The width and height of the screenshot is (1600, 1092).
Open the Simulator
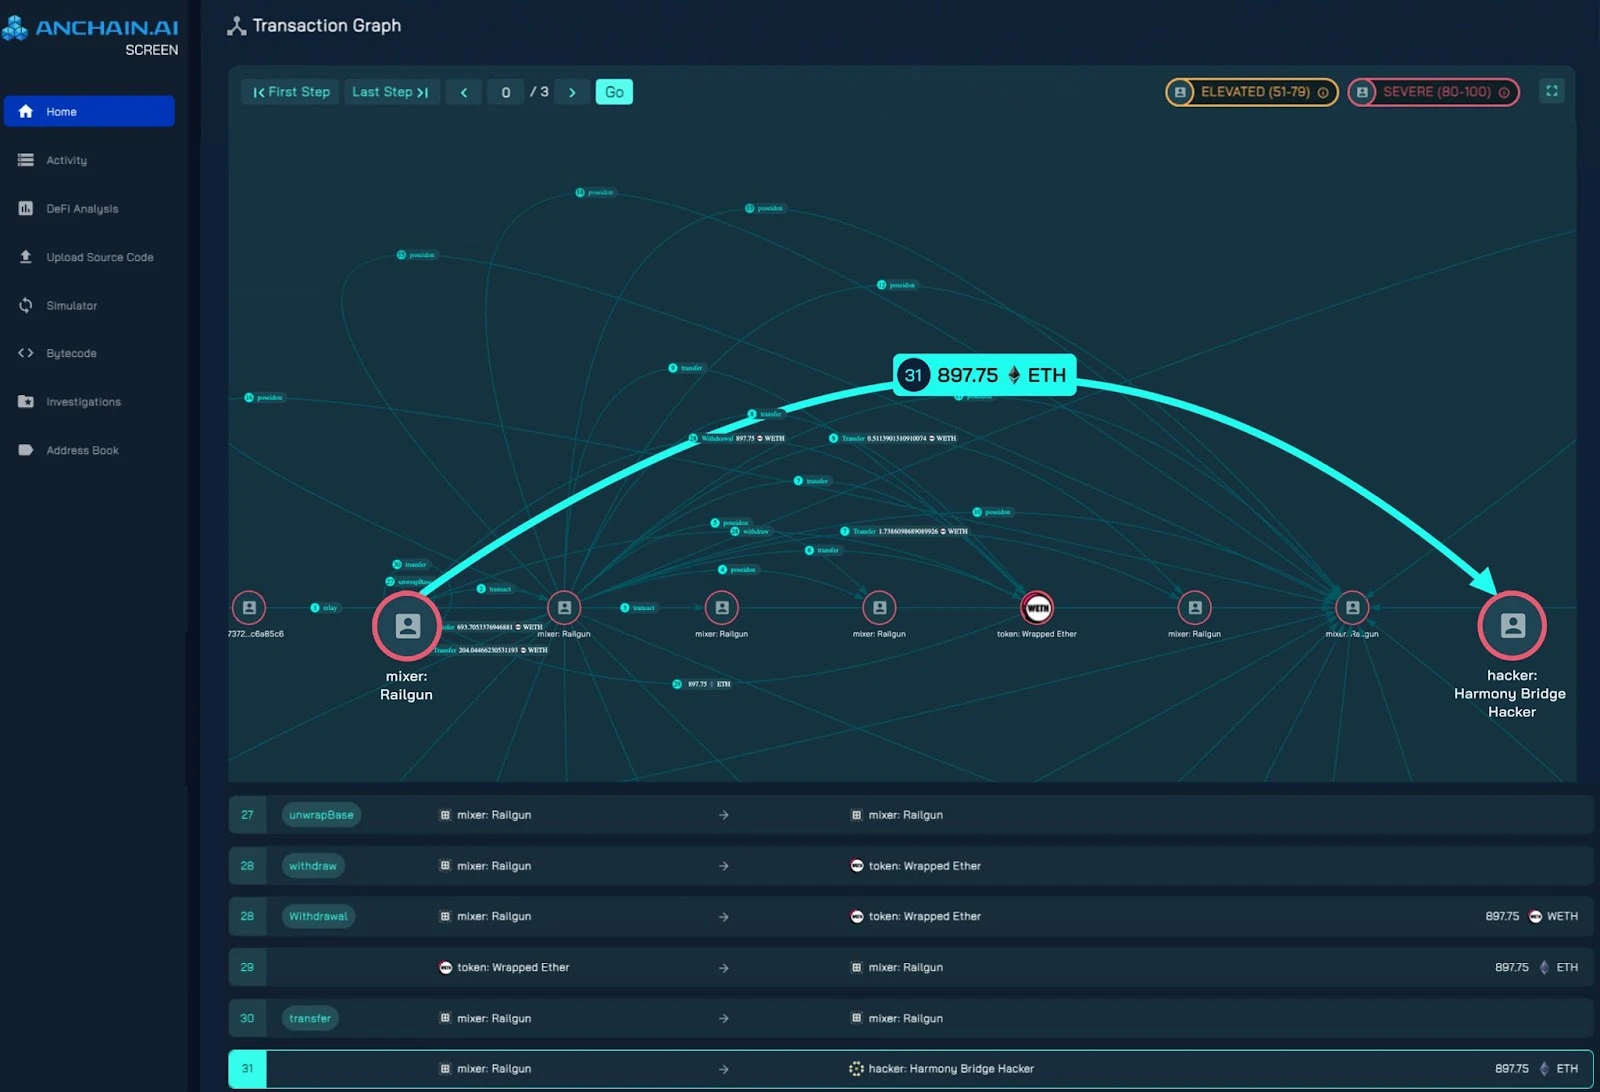click(x=71, y=305)
